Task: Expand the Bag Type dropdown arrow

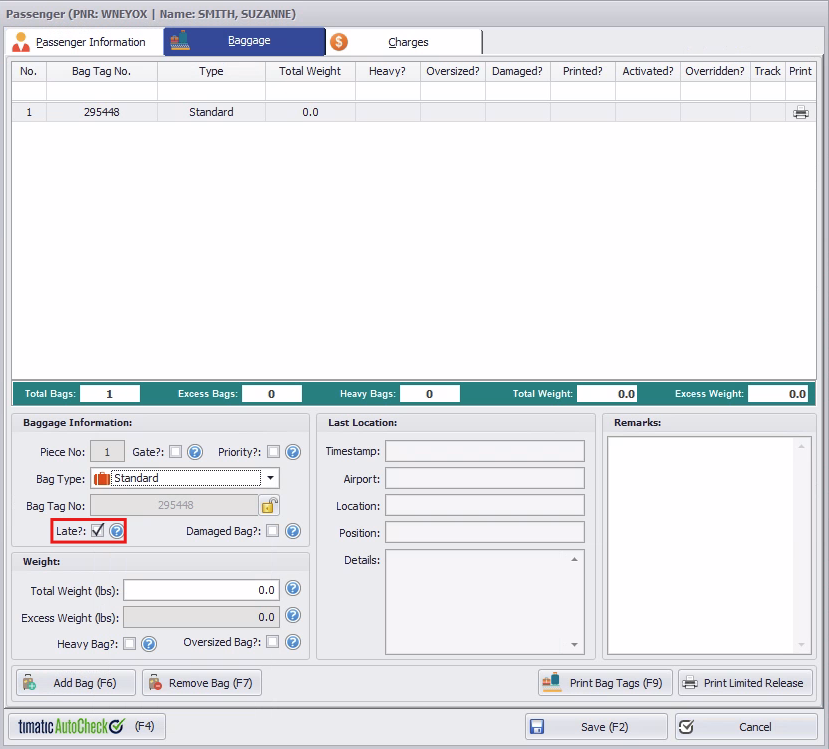Action: [x=270, y=478]
